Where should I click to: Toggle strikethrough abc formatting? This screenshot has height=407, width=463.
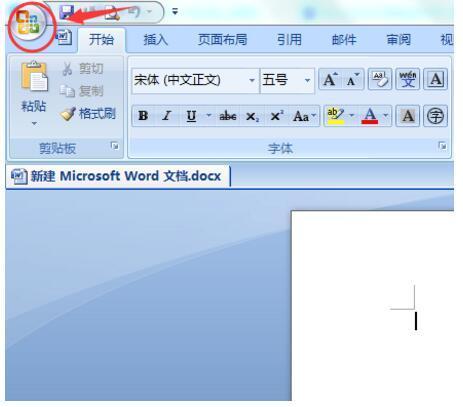[228, 116]
